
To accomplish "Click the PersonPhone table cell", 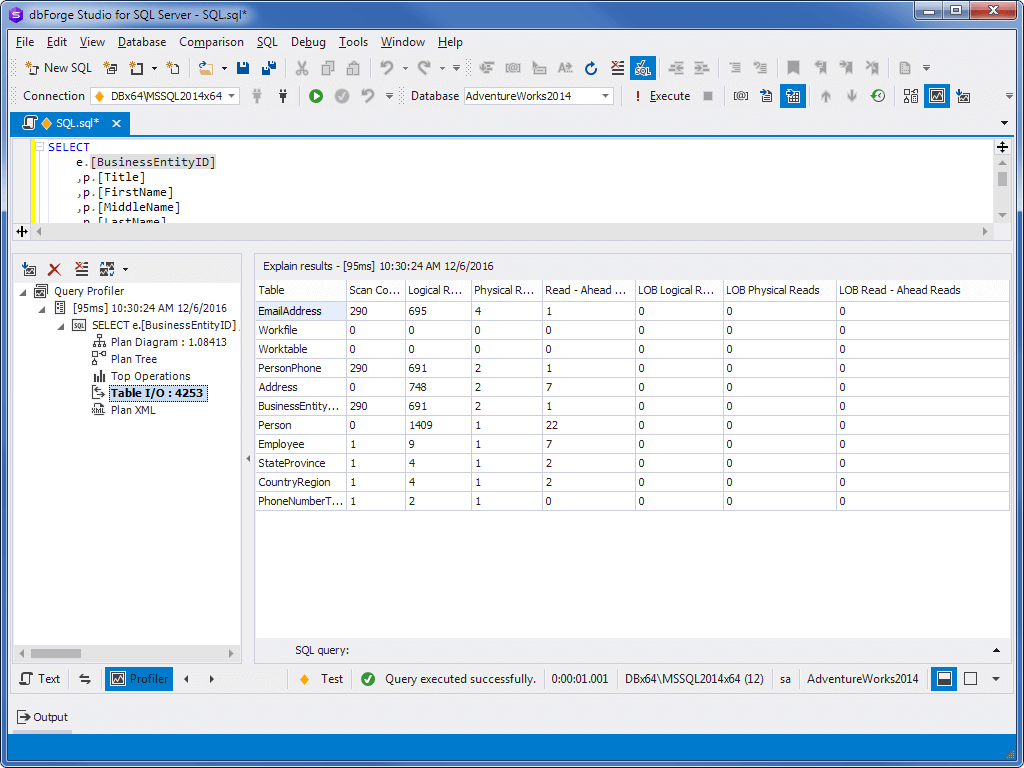I will pos(301,368).
